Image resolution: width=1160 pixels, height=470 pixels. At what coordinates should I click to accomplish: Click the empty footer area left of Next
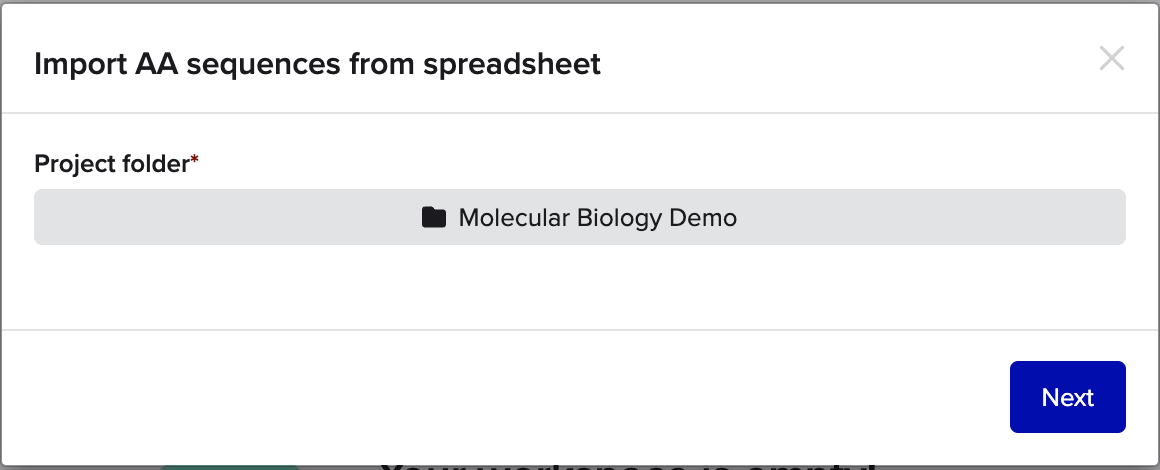click(500, 397)
